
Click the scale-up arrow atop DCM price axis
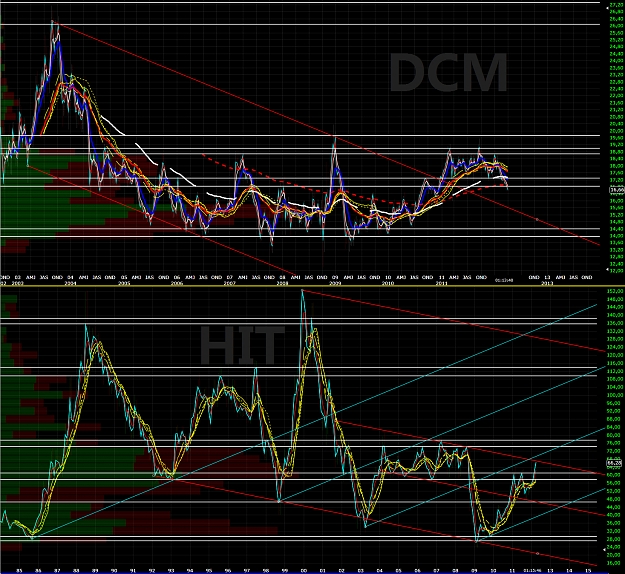tap(607, 8)
